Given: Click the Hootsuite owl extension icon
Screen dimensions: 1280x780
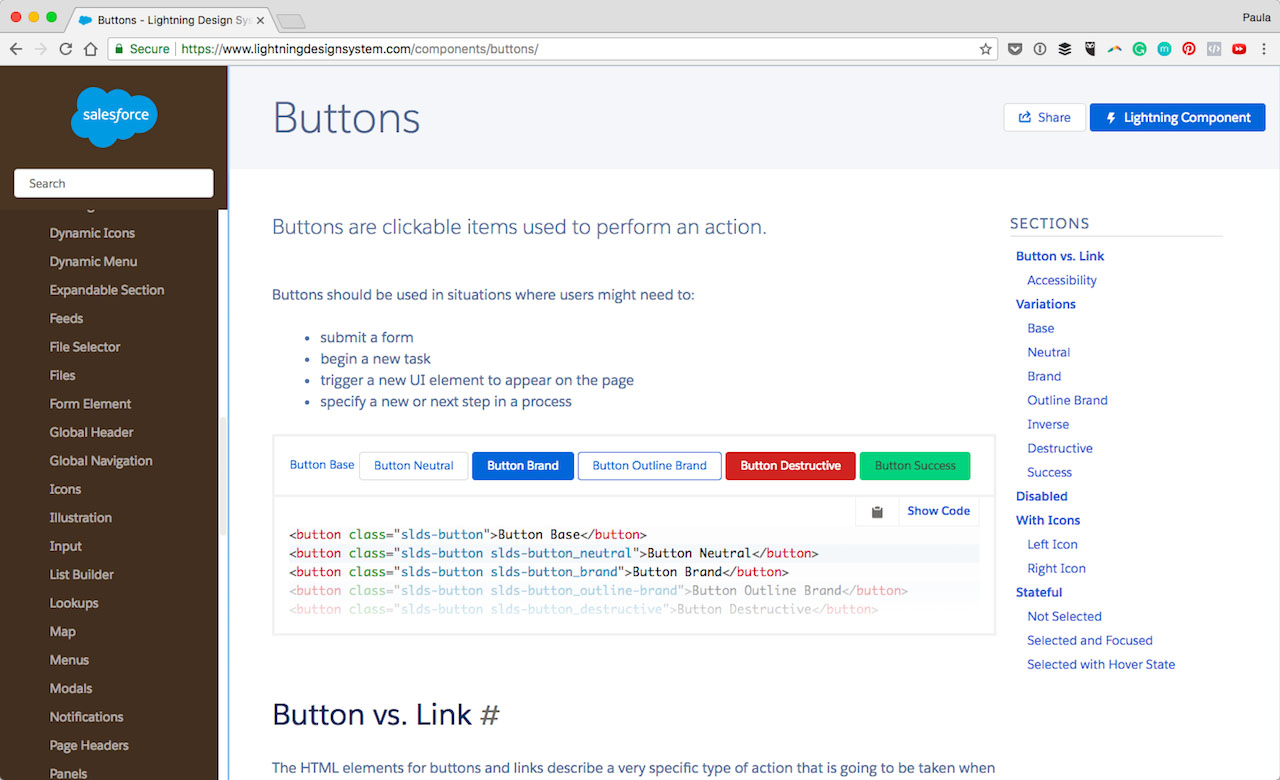Looking at the screenshot, I should [1089, 49].
